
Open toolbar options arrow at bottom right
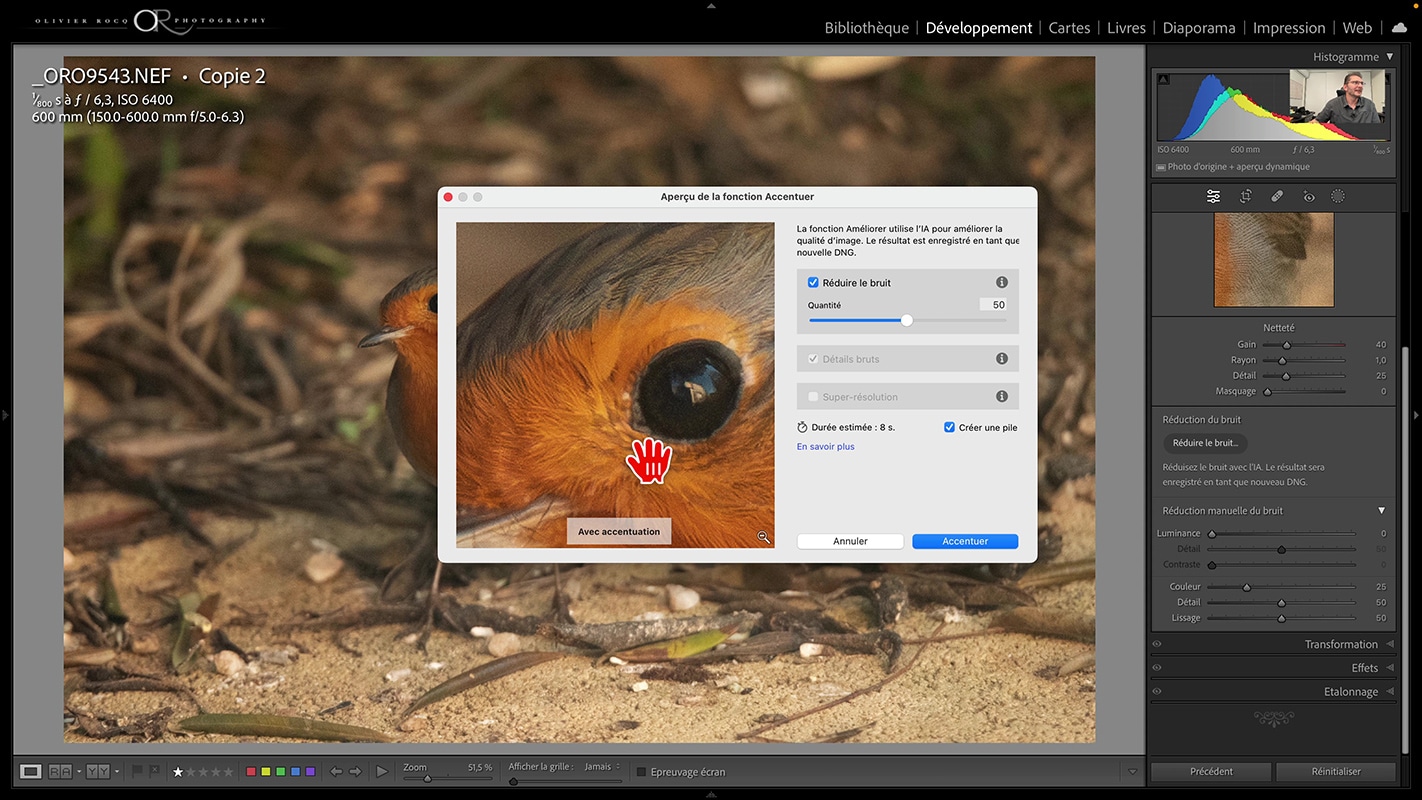coord(1132,772)
